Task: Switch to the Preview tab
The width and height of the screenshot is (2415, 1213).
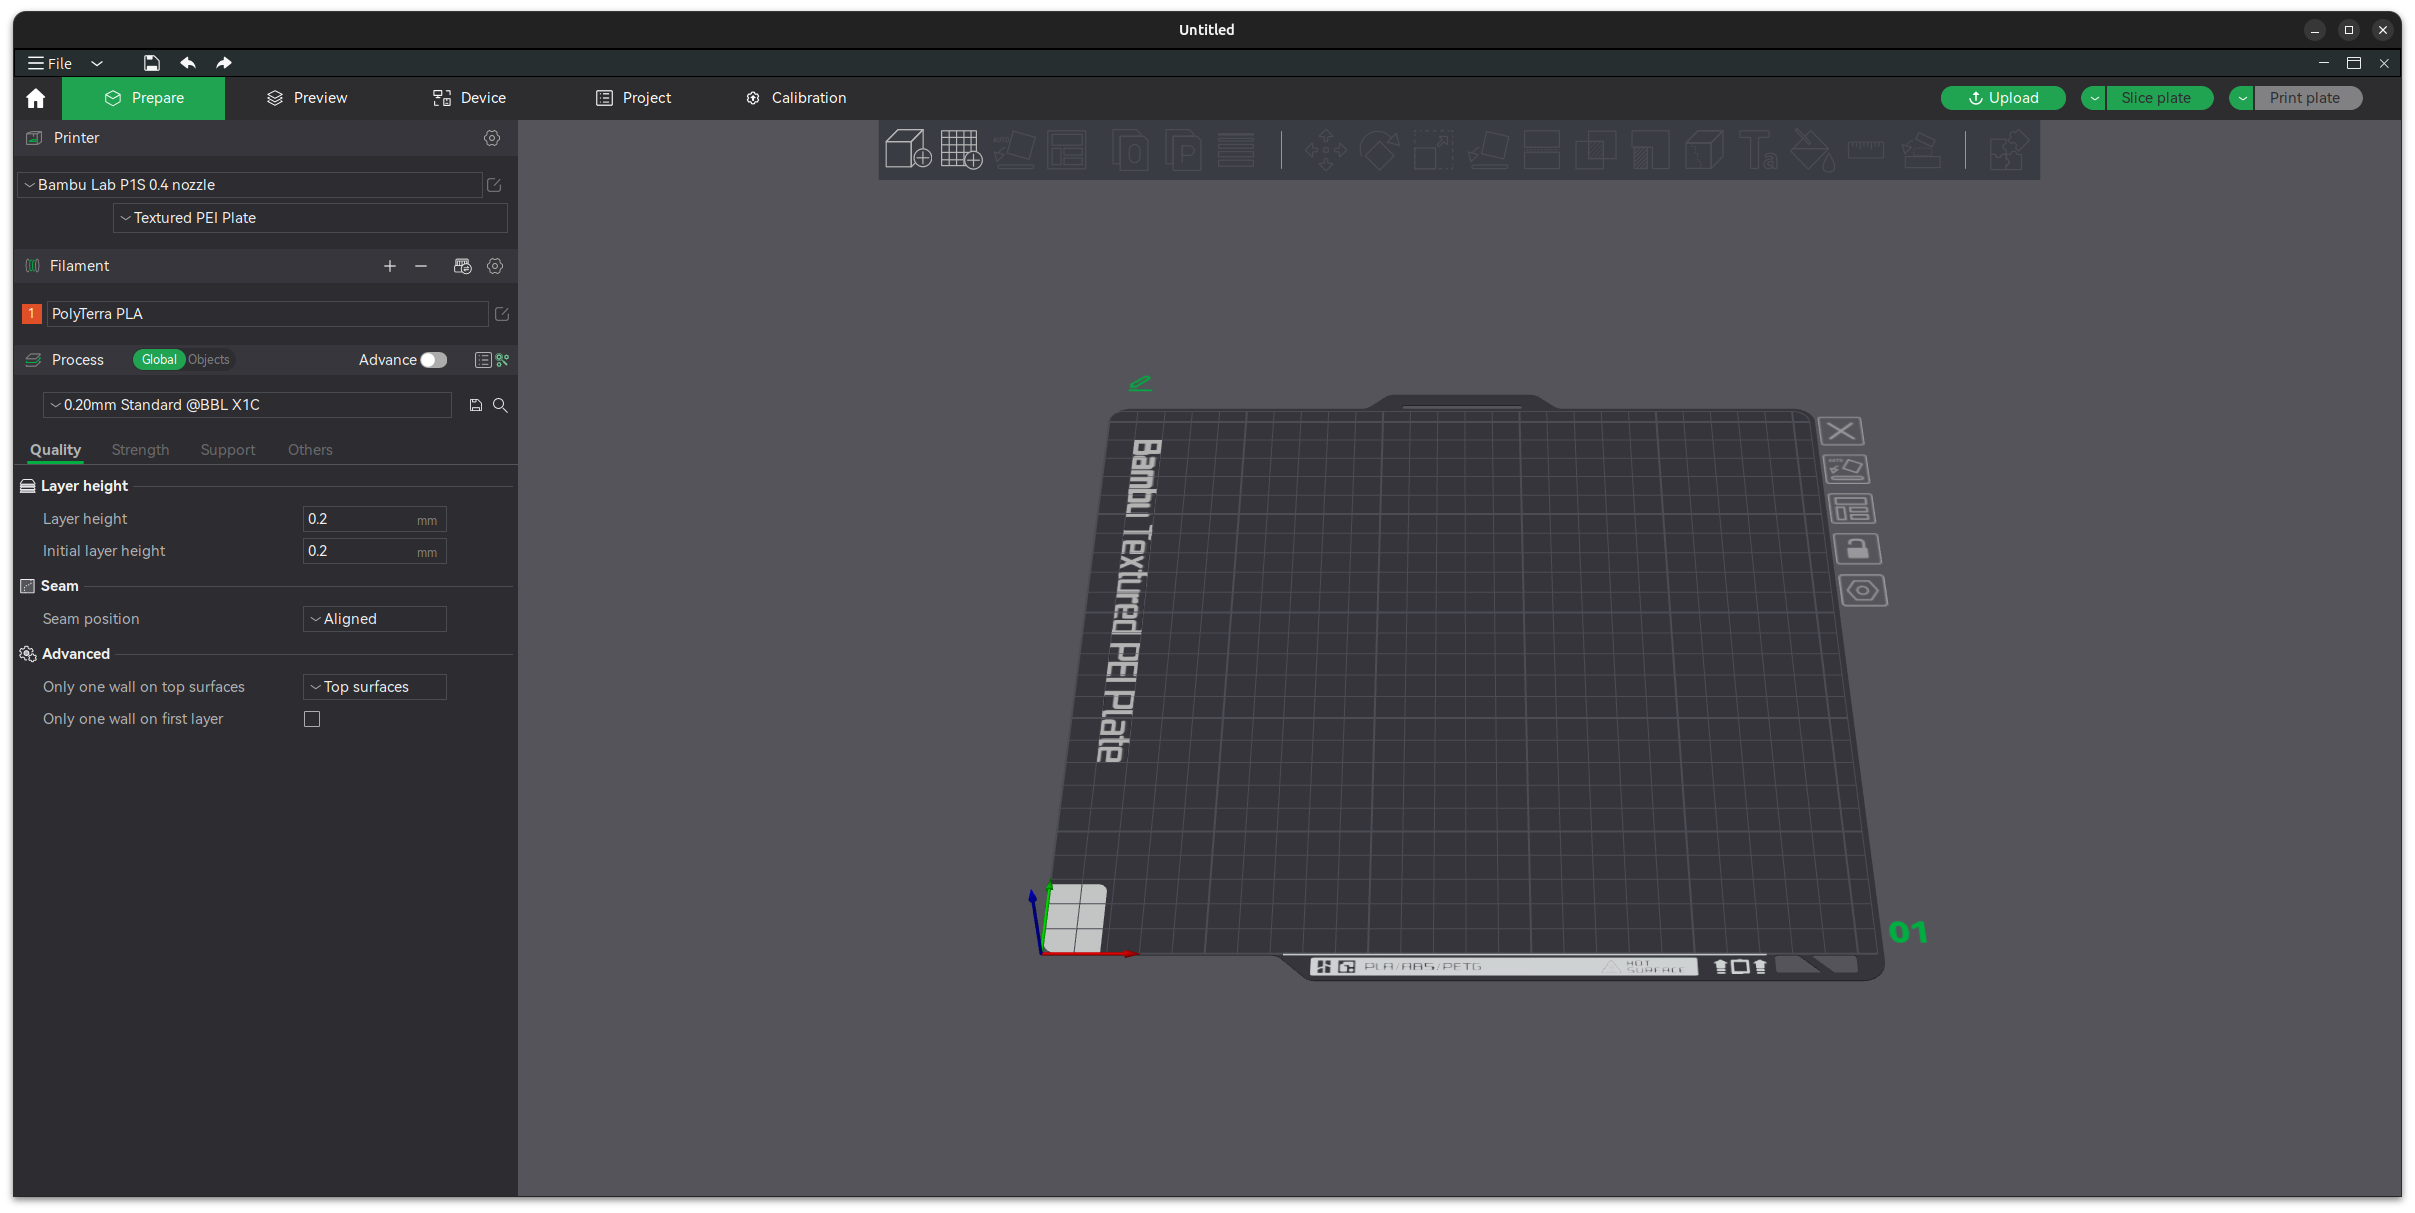Action: click(x=307, y=98)
